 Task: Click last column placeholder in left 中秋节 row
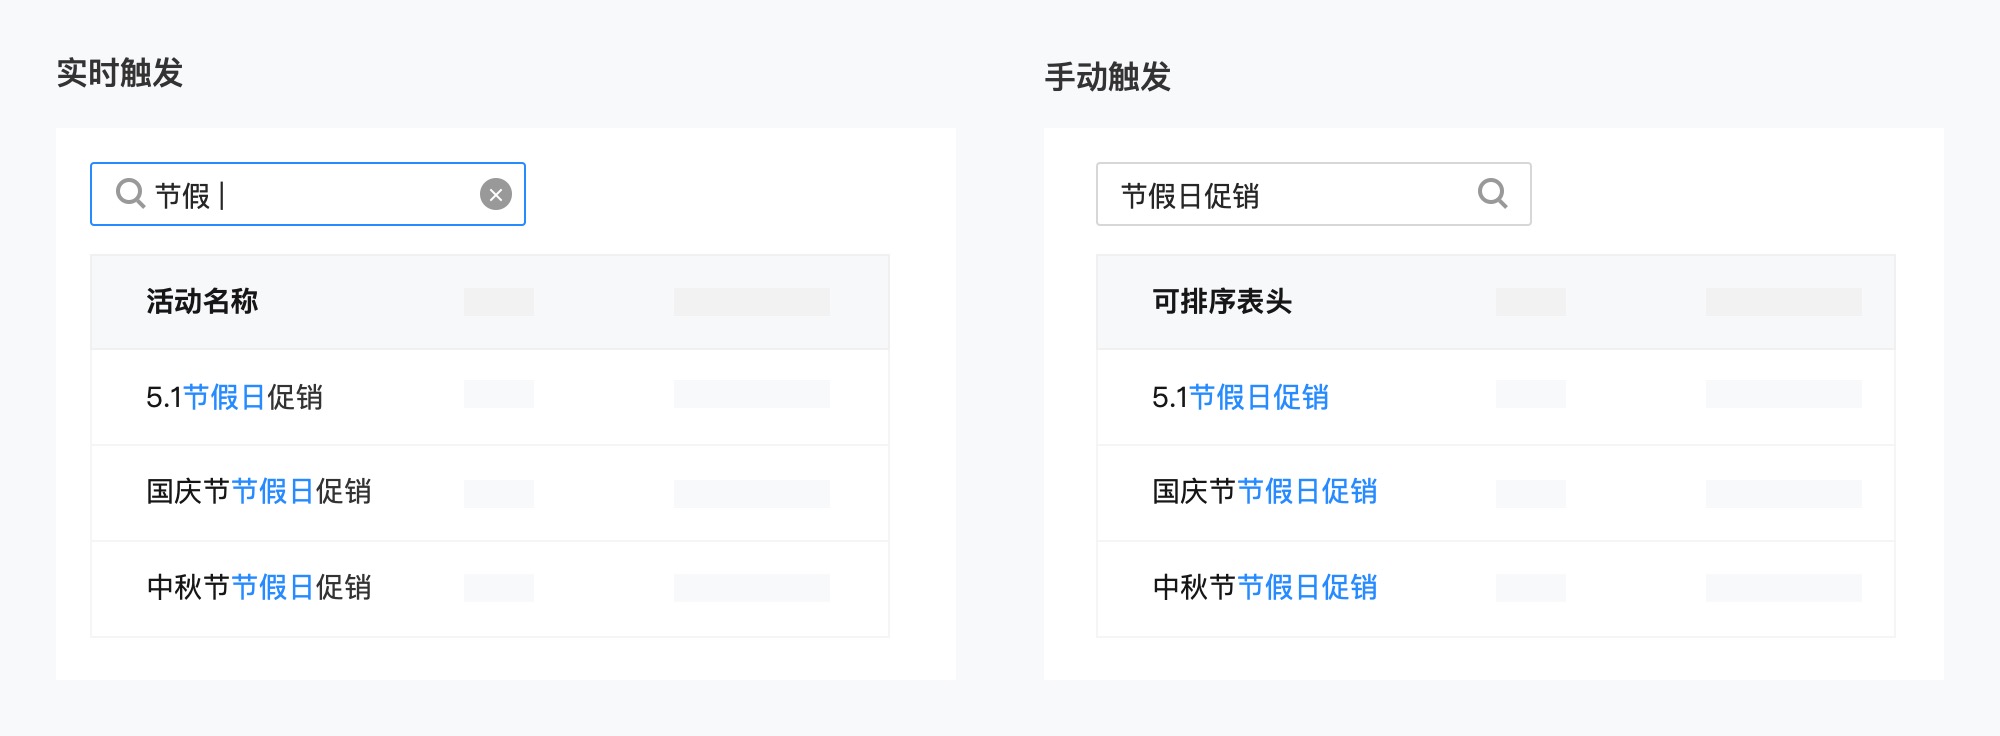click(751, 588)
